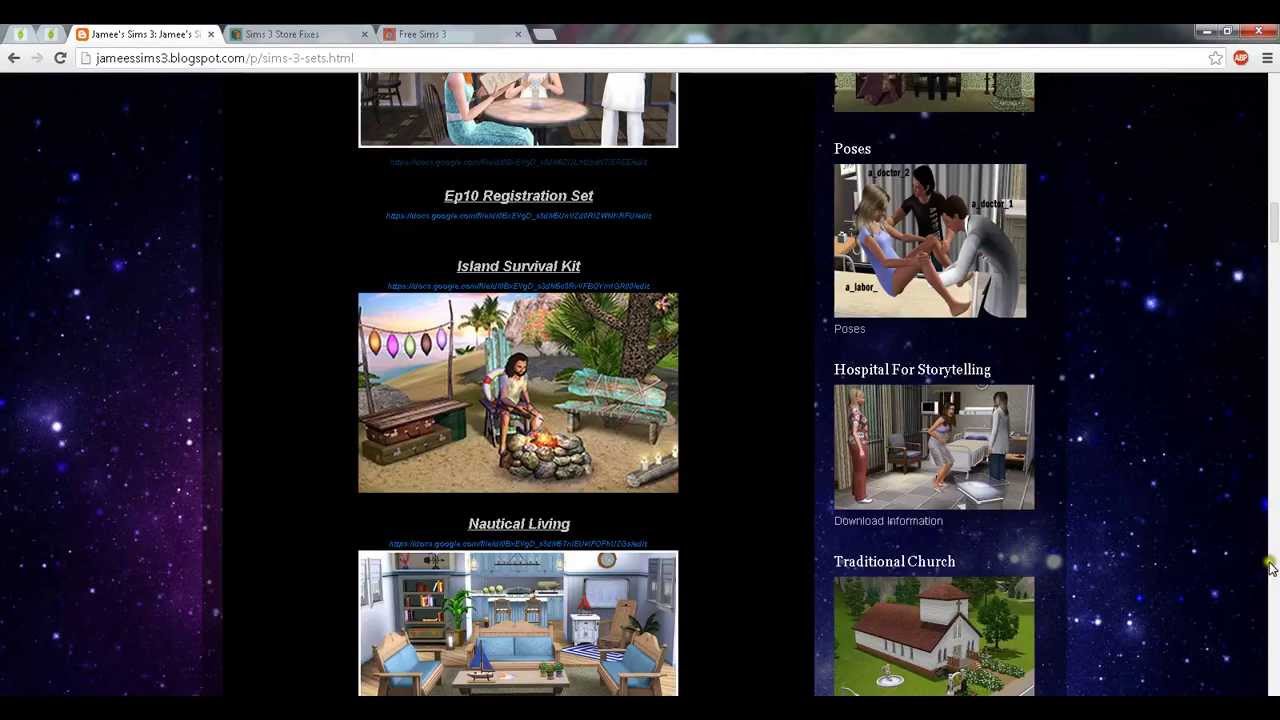Open the Google Docs link under Island Survival Kit
Image resolution: width=1280 pixels, height=720 pixels.
tap(518, 286)
